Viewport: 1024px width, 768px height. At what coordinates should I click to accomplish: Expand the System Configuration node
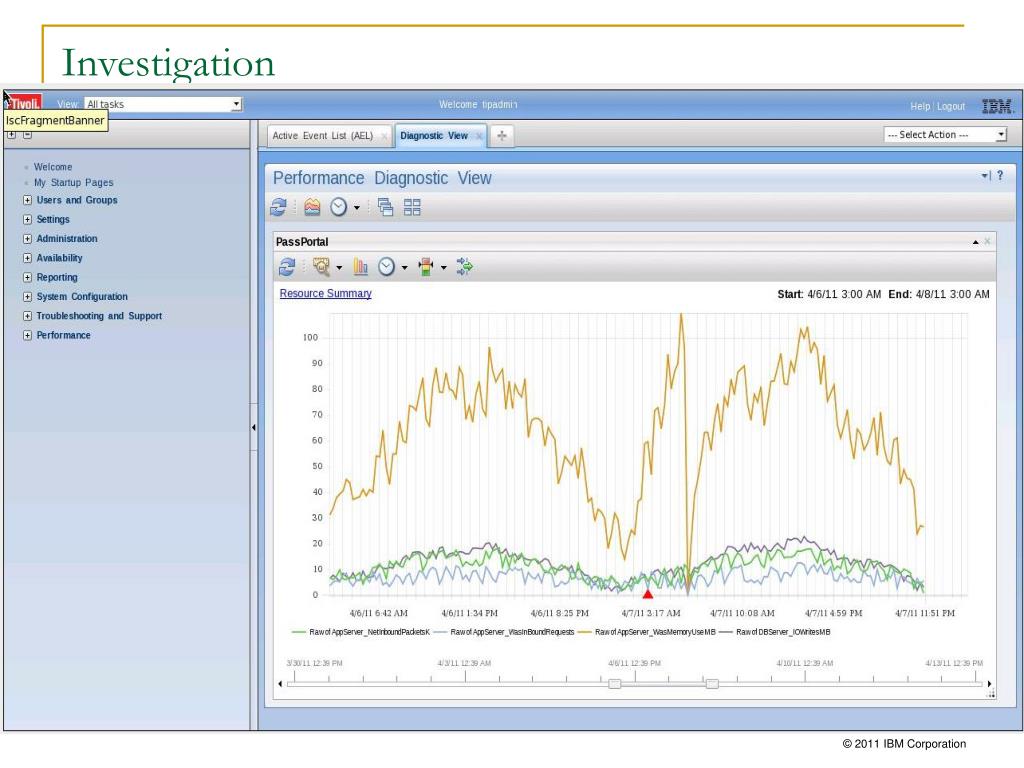[x=27, y=296]
